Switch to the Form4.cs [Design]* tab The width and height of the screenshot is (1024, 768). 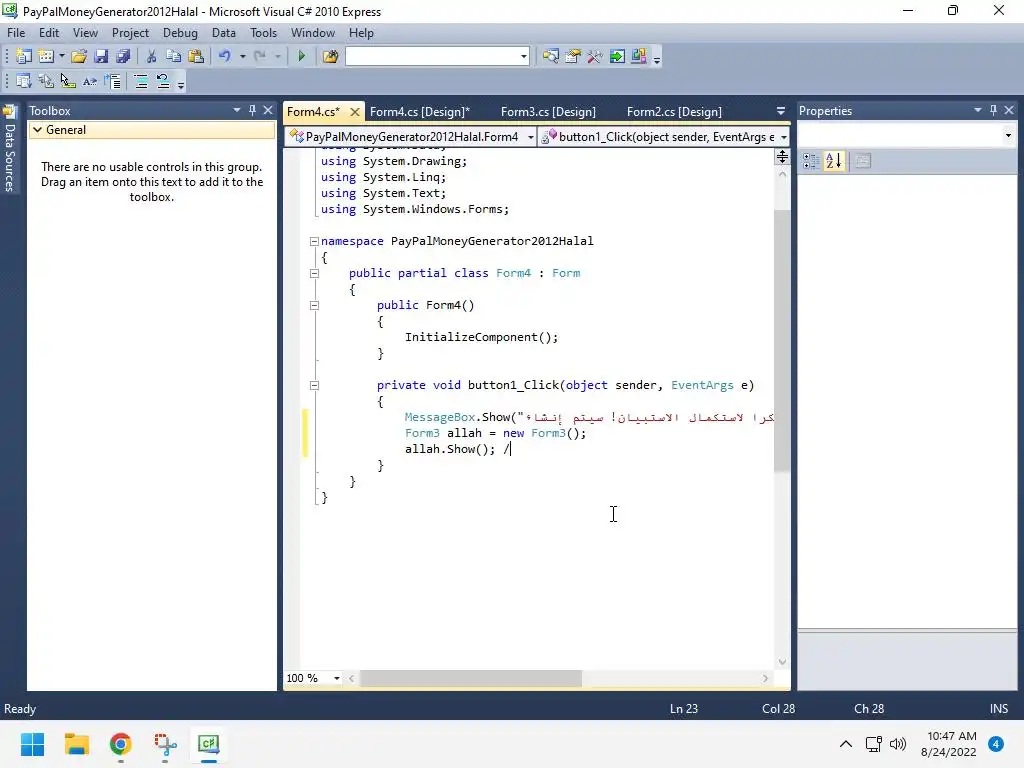click(420, 112)
